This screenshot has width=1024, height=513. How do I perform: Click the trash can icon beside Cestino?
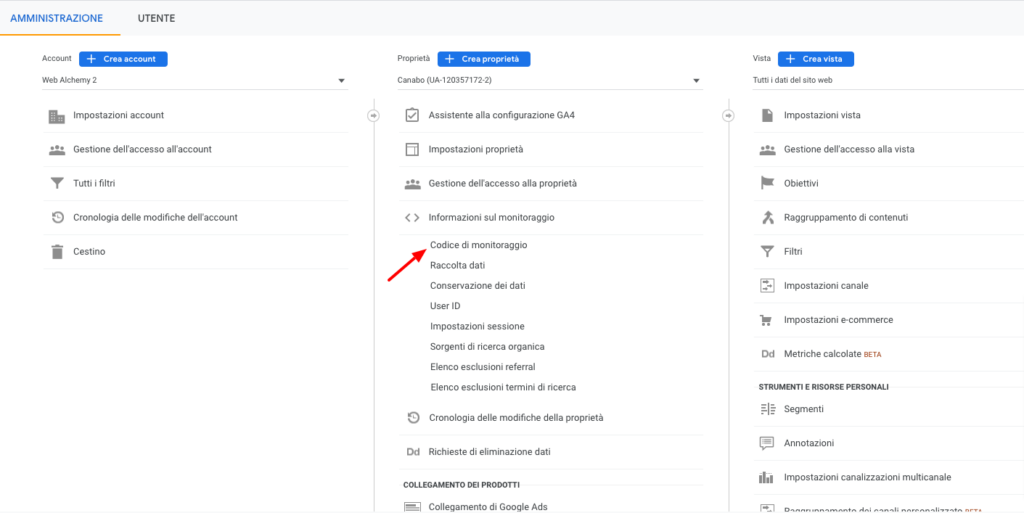[x=57, y=251]
